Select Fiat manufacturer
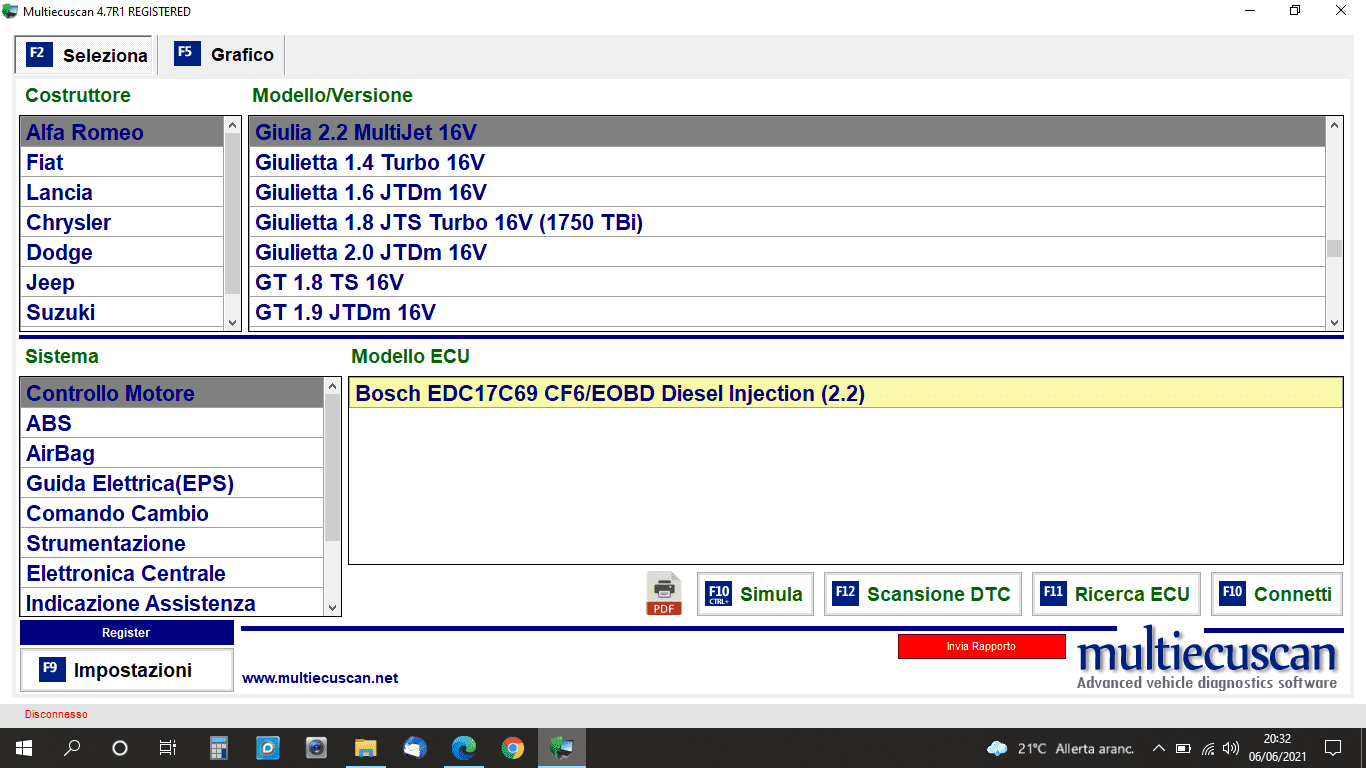The height and width of the screenshot is (768, 1366). point(121,162)
